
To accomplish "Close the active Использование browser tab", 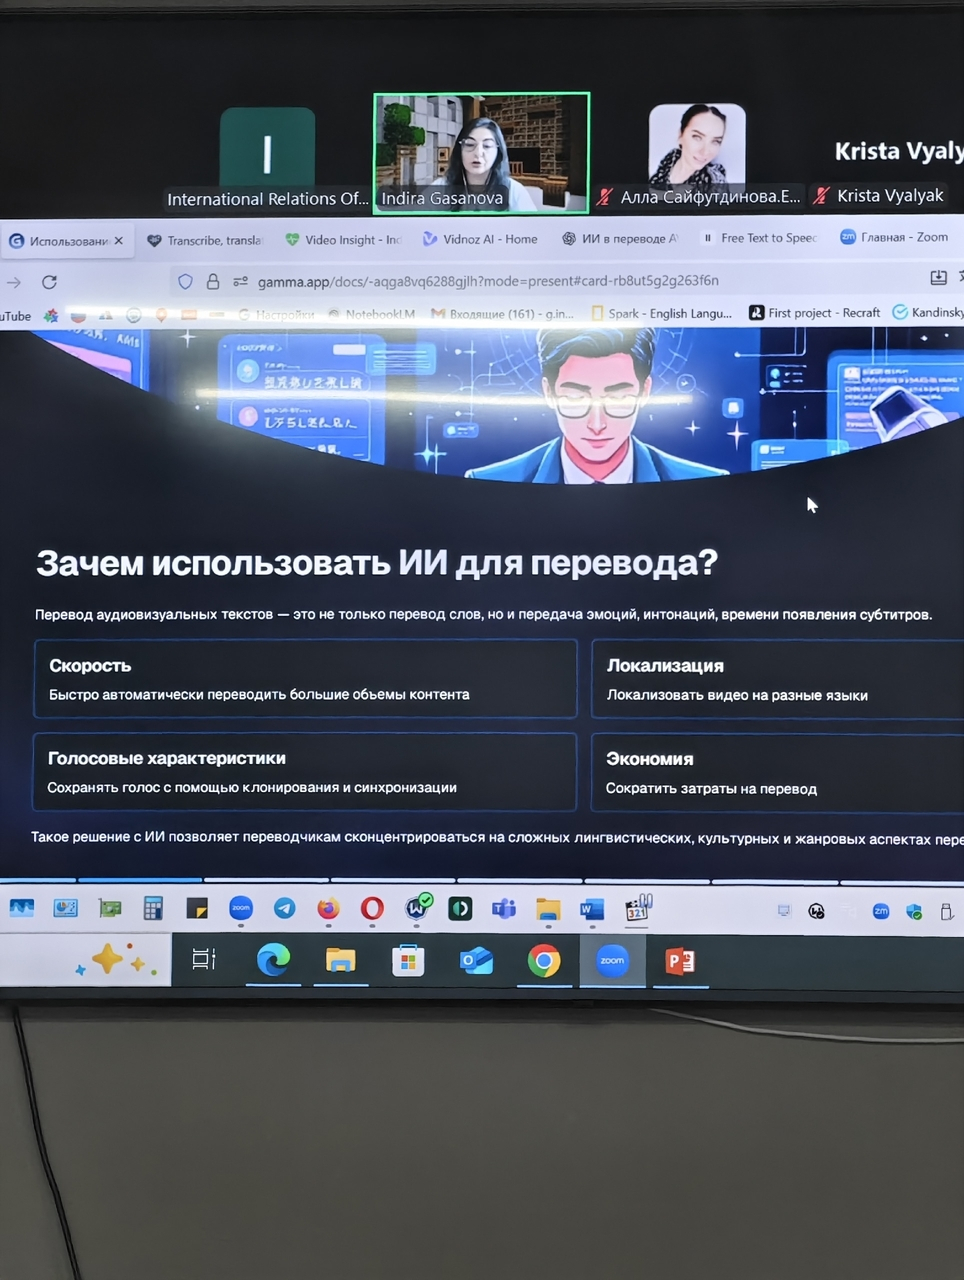I will (x=118, y=241).
